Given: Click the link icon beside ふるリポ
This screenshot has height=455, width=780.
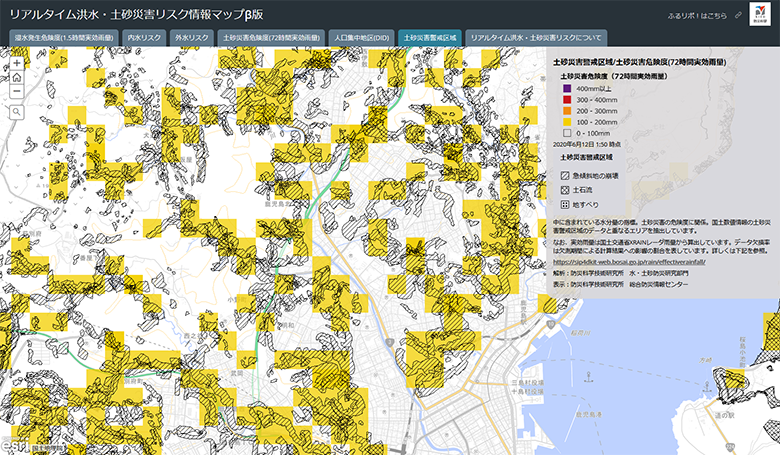Looking at the screenshot, I should 738,17.
